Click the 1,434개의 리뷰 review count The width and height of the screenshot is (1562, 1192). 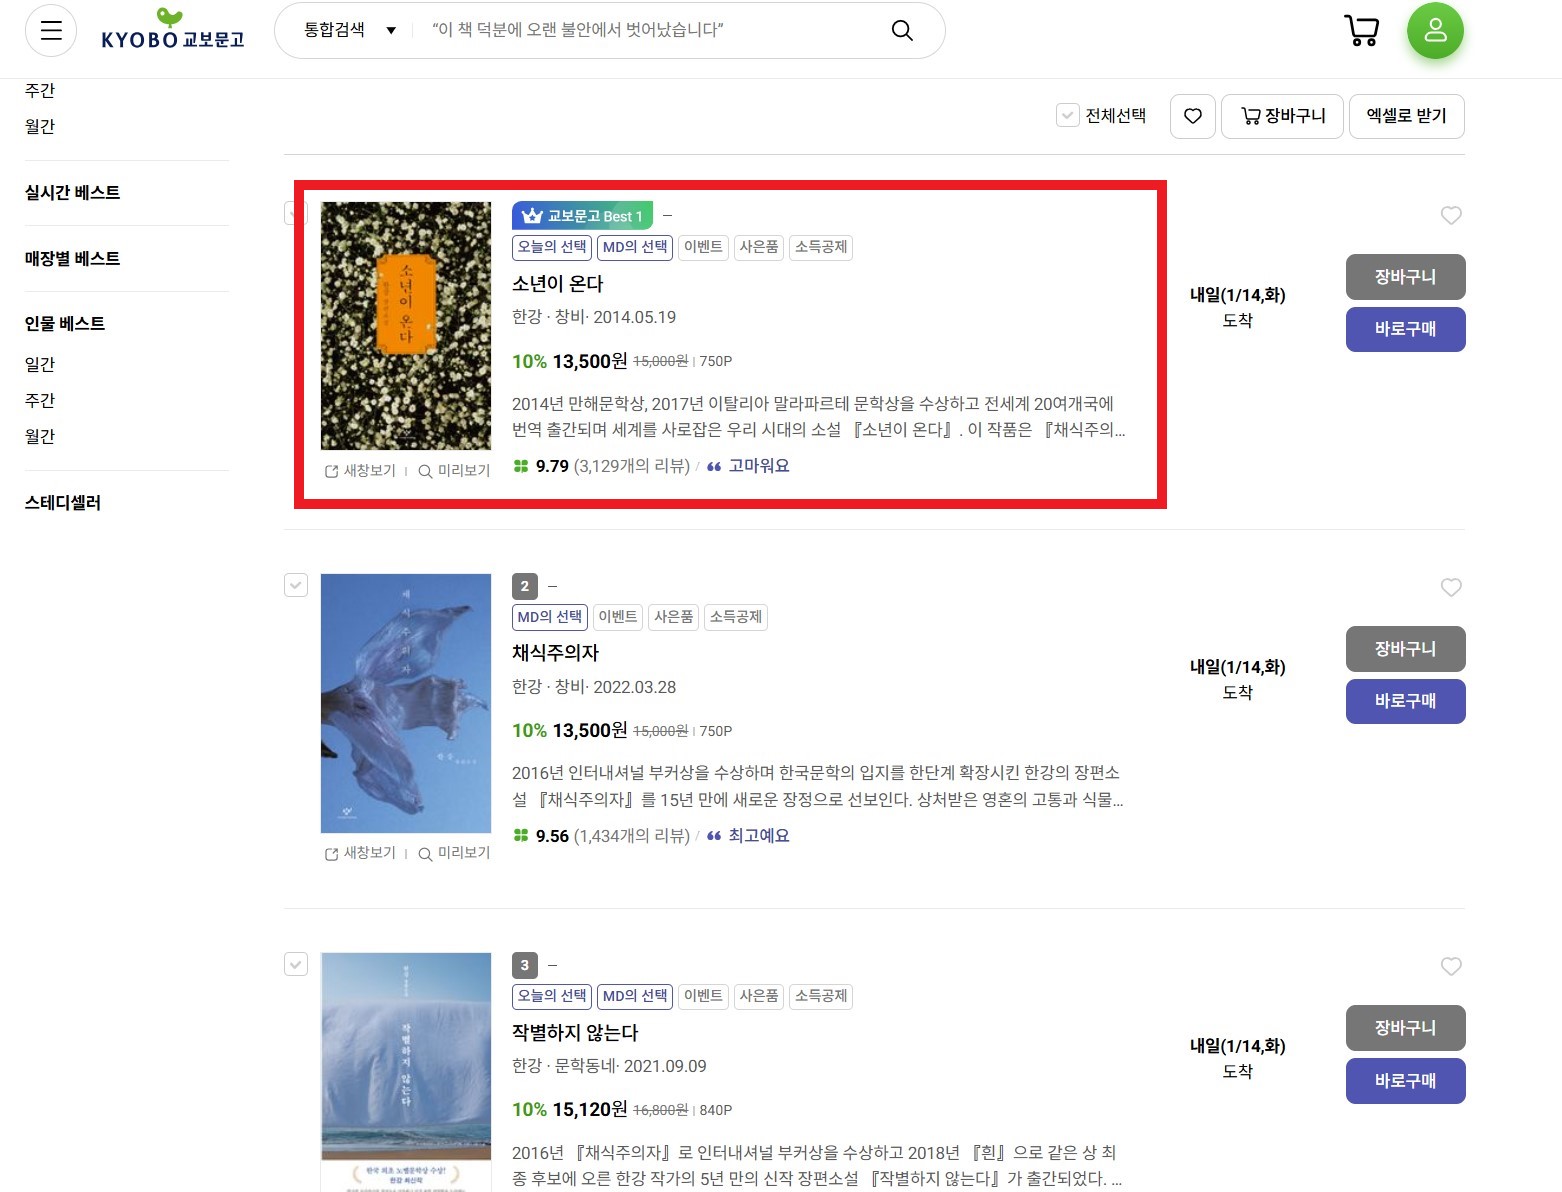[632, 836]
